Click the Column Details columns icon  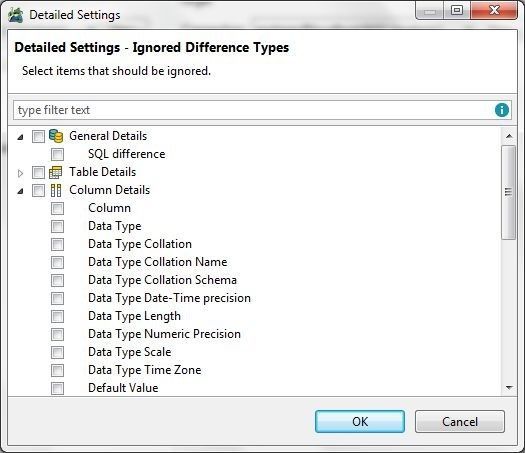(56, 190)
